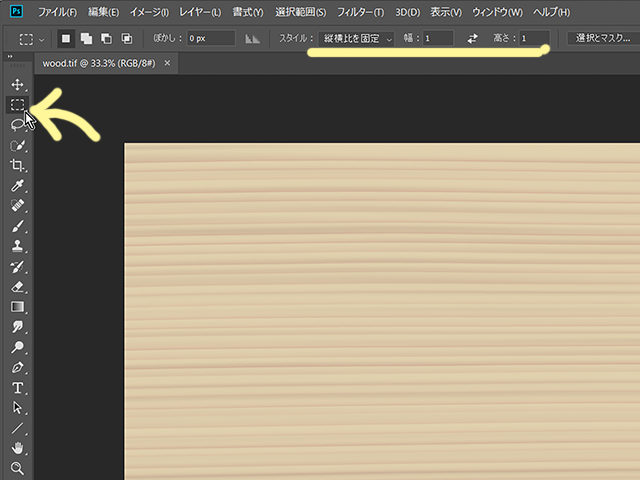Swap width and height values
The image size is (640, 480).
coord(472,39)
